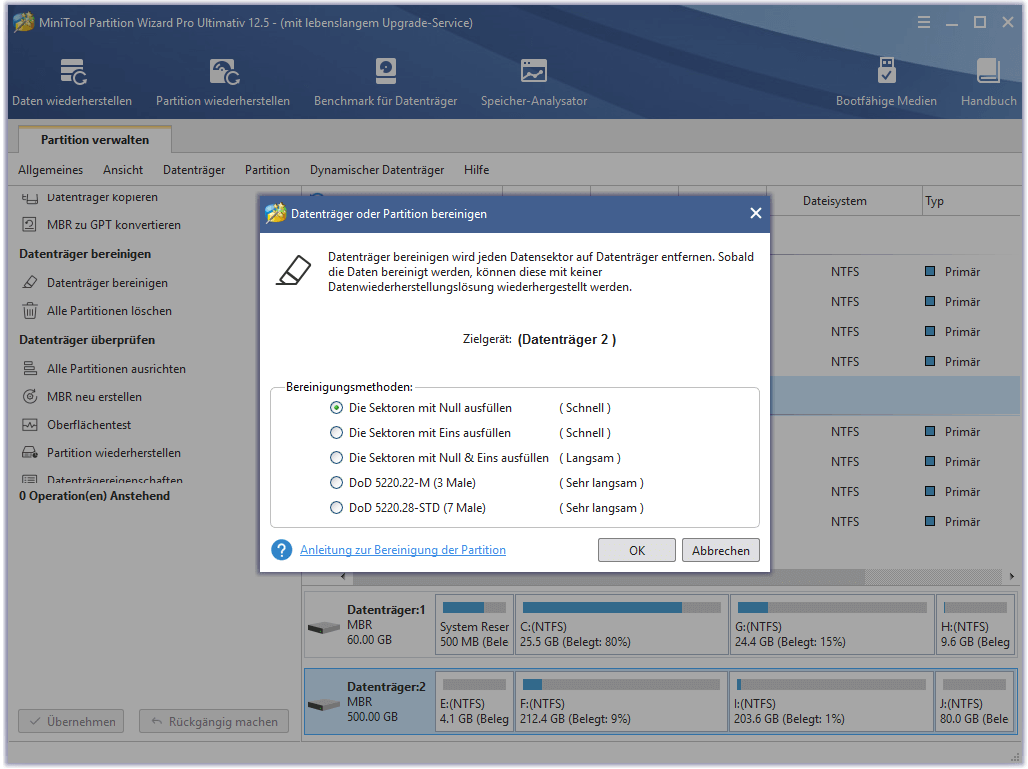Viewport: 1028px width, 769px height.
Task: Click the MBR zu GPT konvertieren icon
Action: tap(30, 225)
